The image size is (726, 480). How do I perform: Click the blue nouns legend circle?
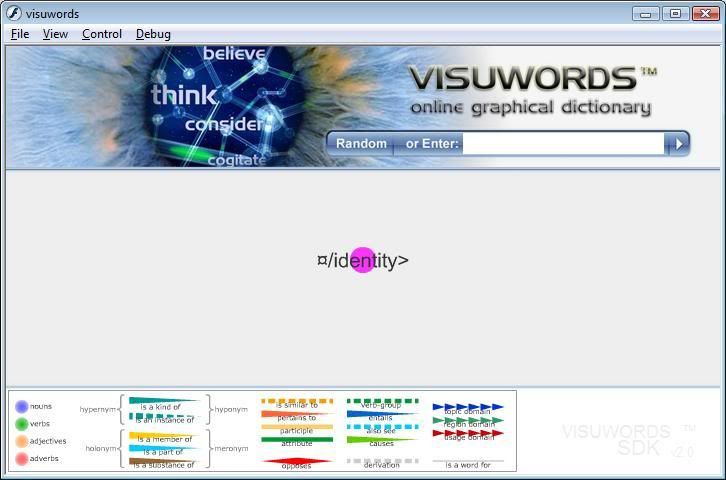click(21, 406)
